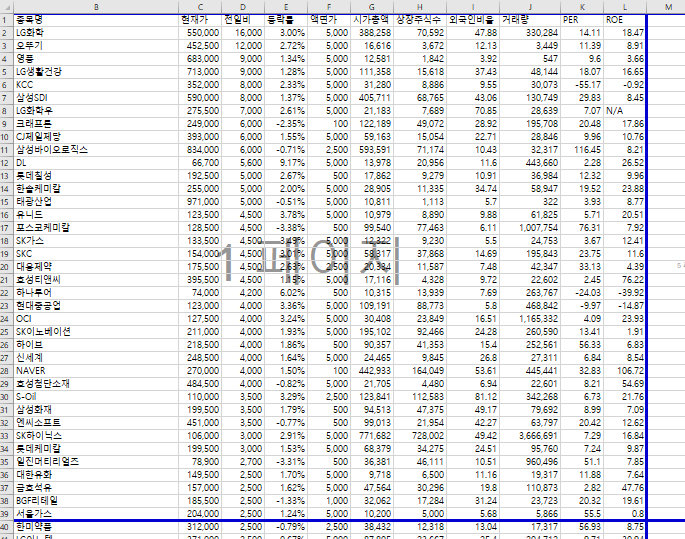Select the S-Oil cell
The image size is (685, 539).
pyautogui.click(x=96, y=397)
